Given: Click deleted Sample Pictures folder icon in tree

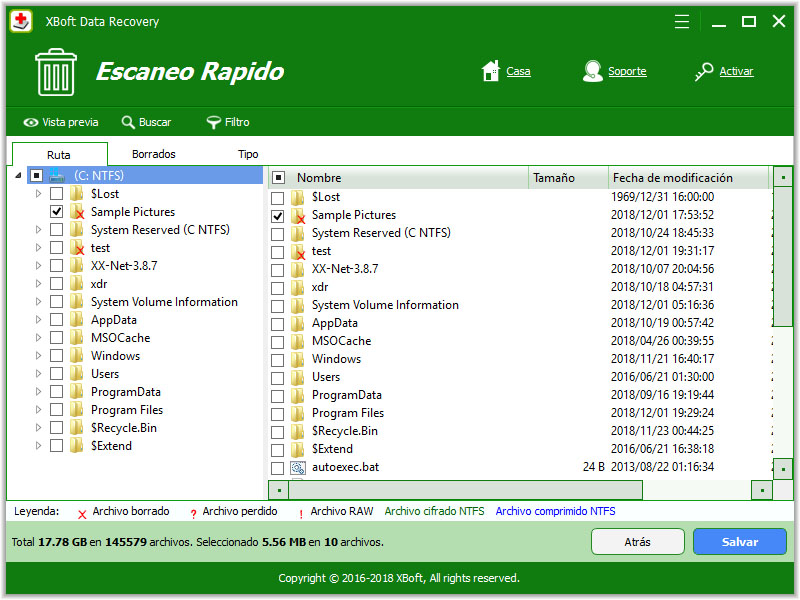Looking at the screenshot, I should [77, 212].
